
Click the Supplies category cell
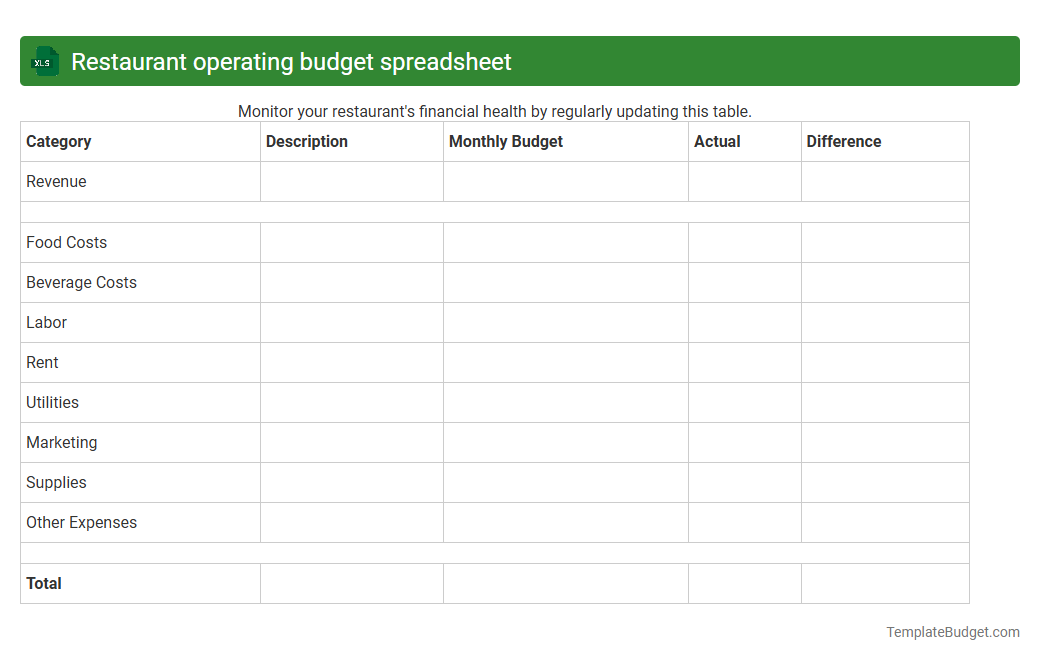pos(55,482)
